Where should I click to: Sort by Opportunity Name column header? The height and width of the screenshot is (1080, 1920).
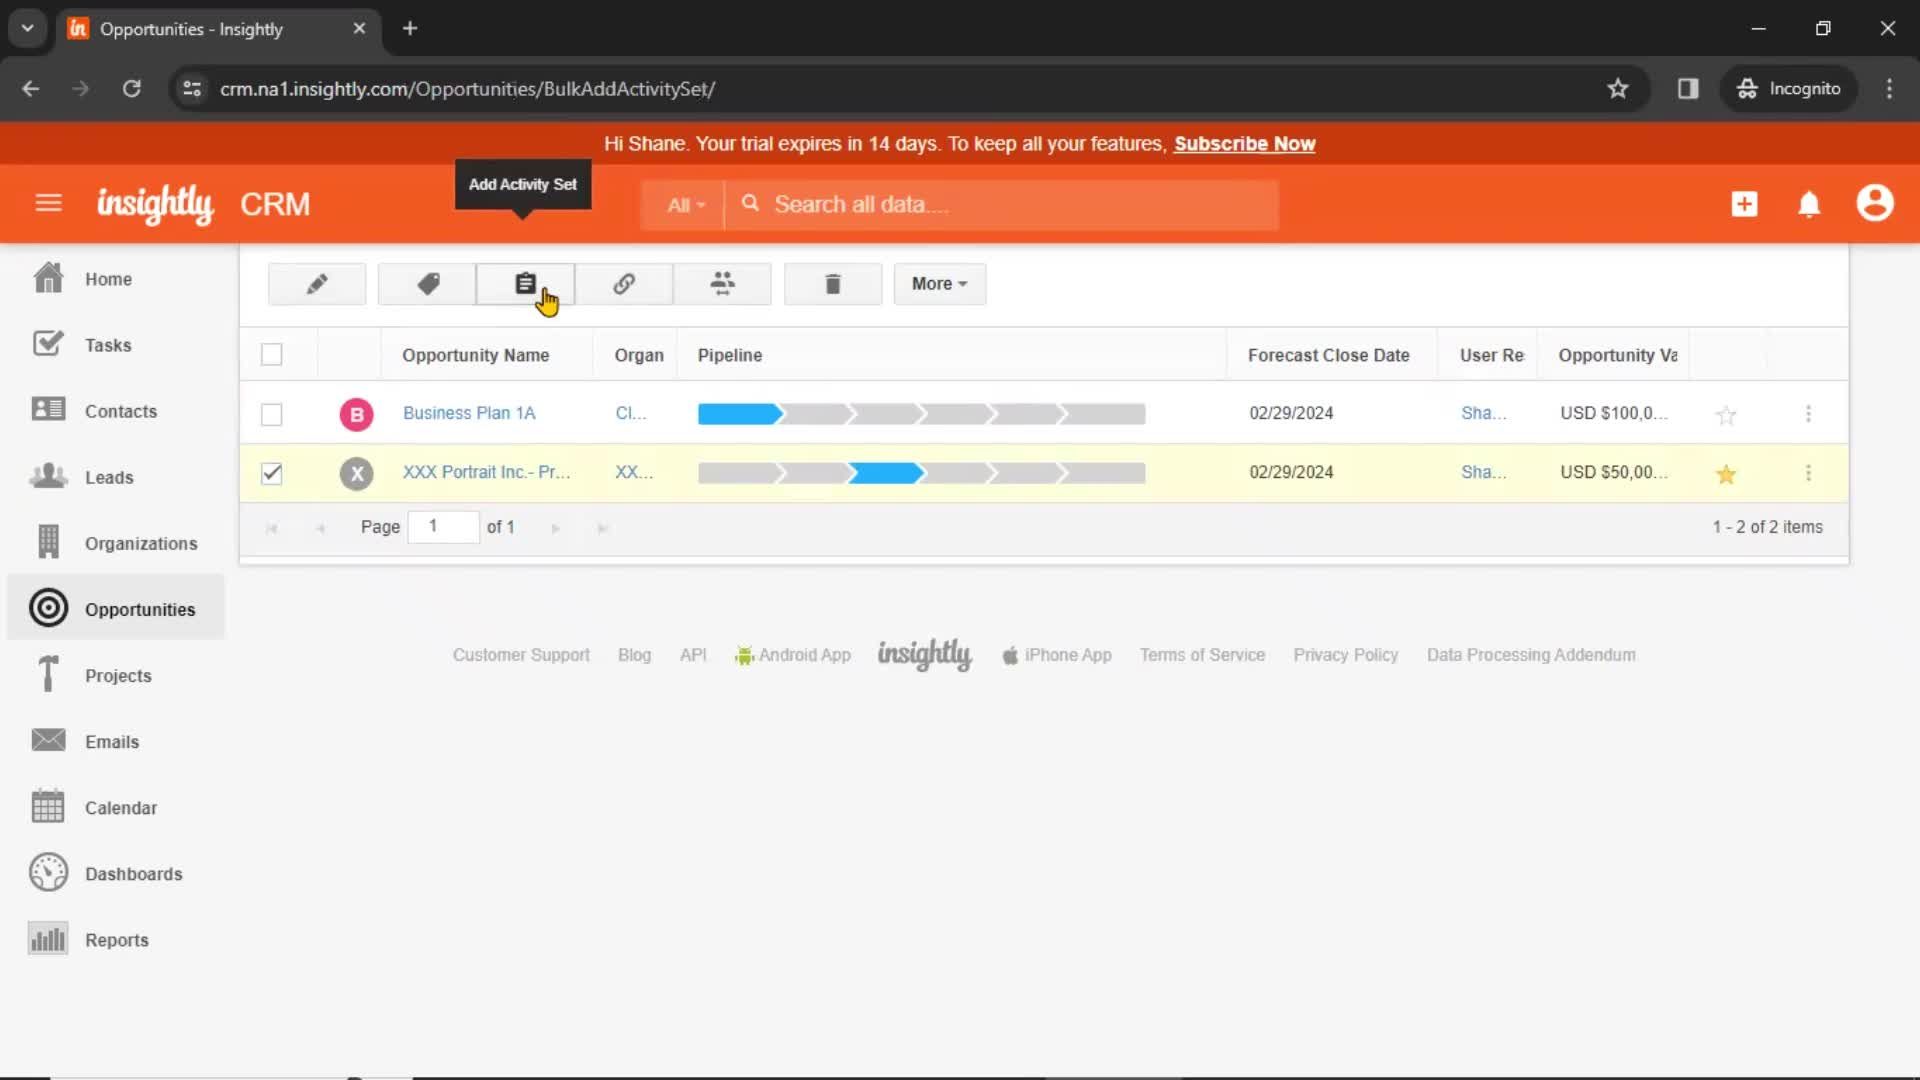[475, 355]
